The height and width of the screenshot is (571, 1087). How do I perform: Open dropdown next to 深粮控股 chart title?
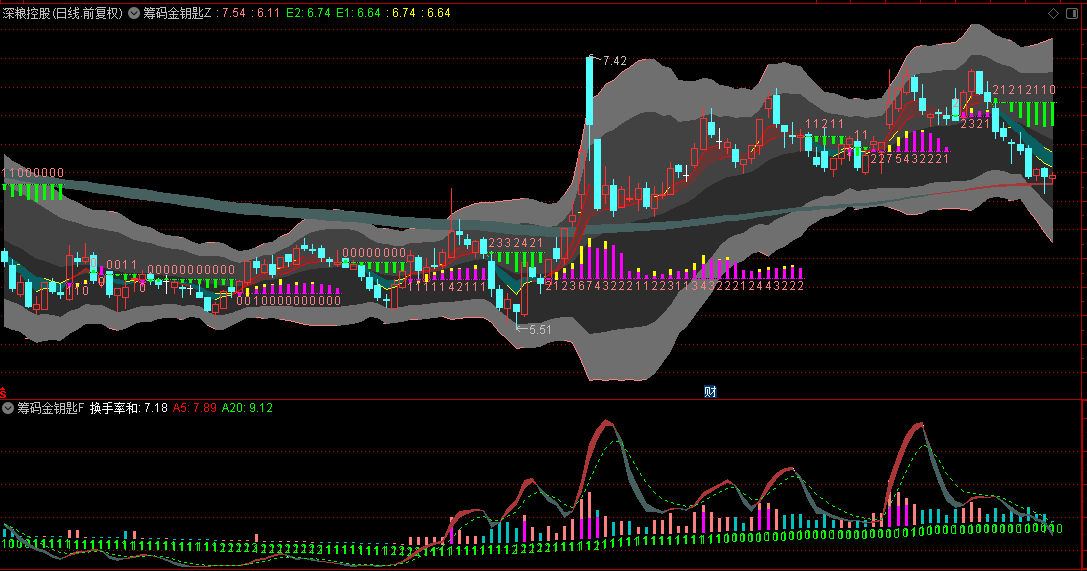coord(134,13)
